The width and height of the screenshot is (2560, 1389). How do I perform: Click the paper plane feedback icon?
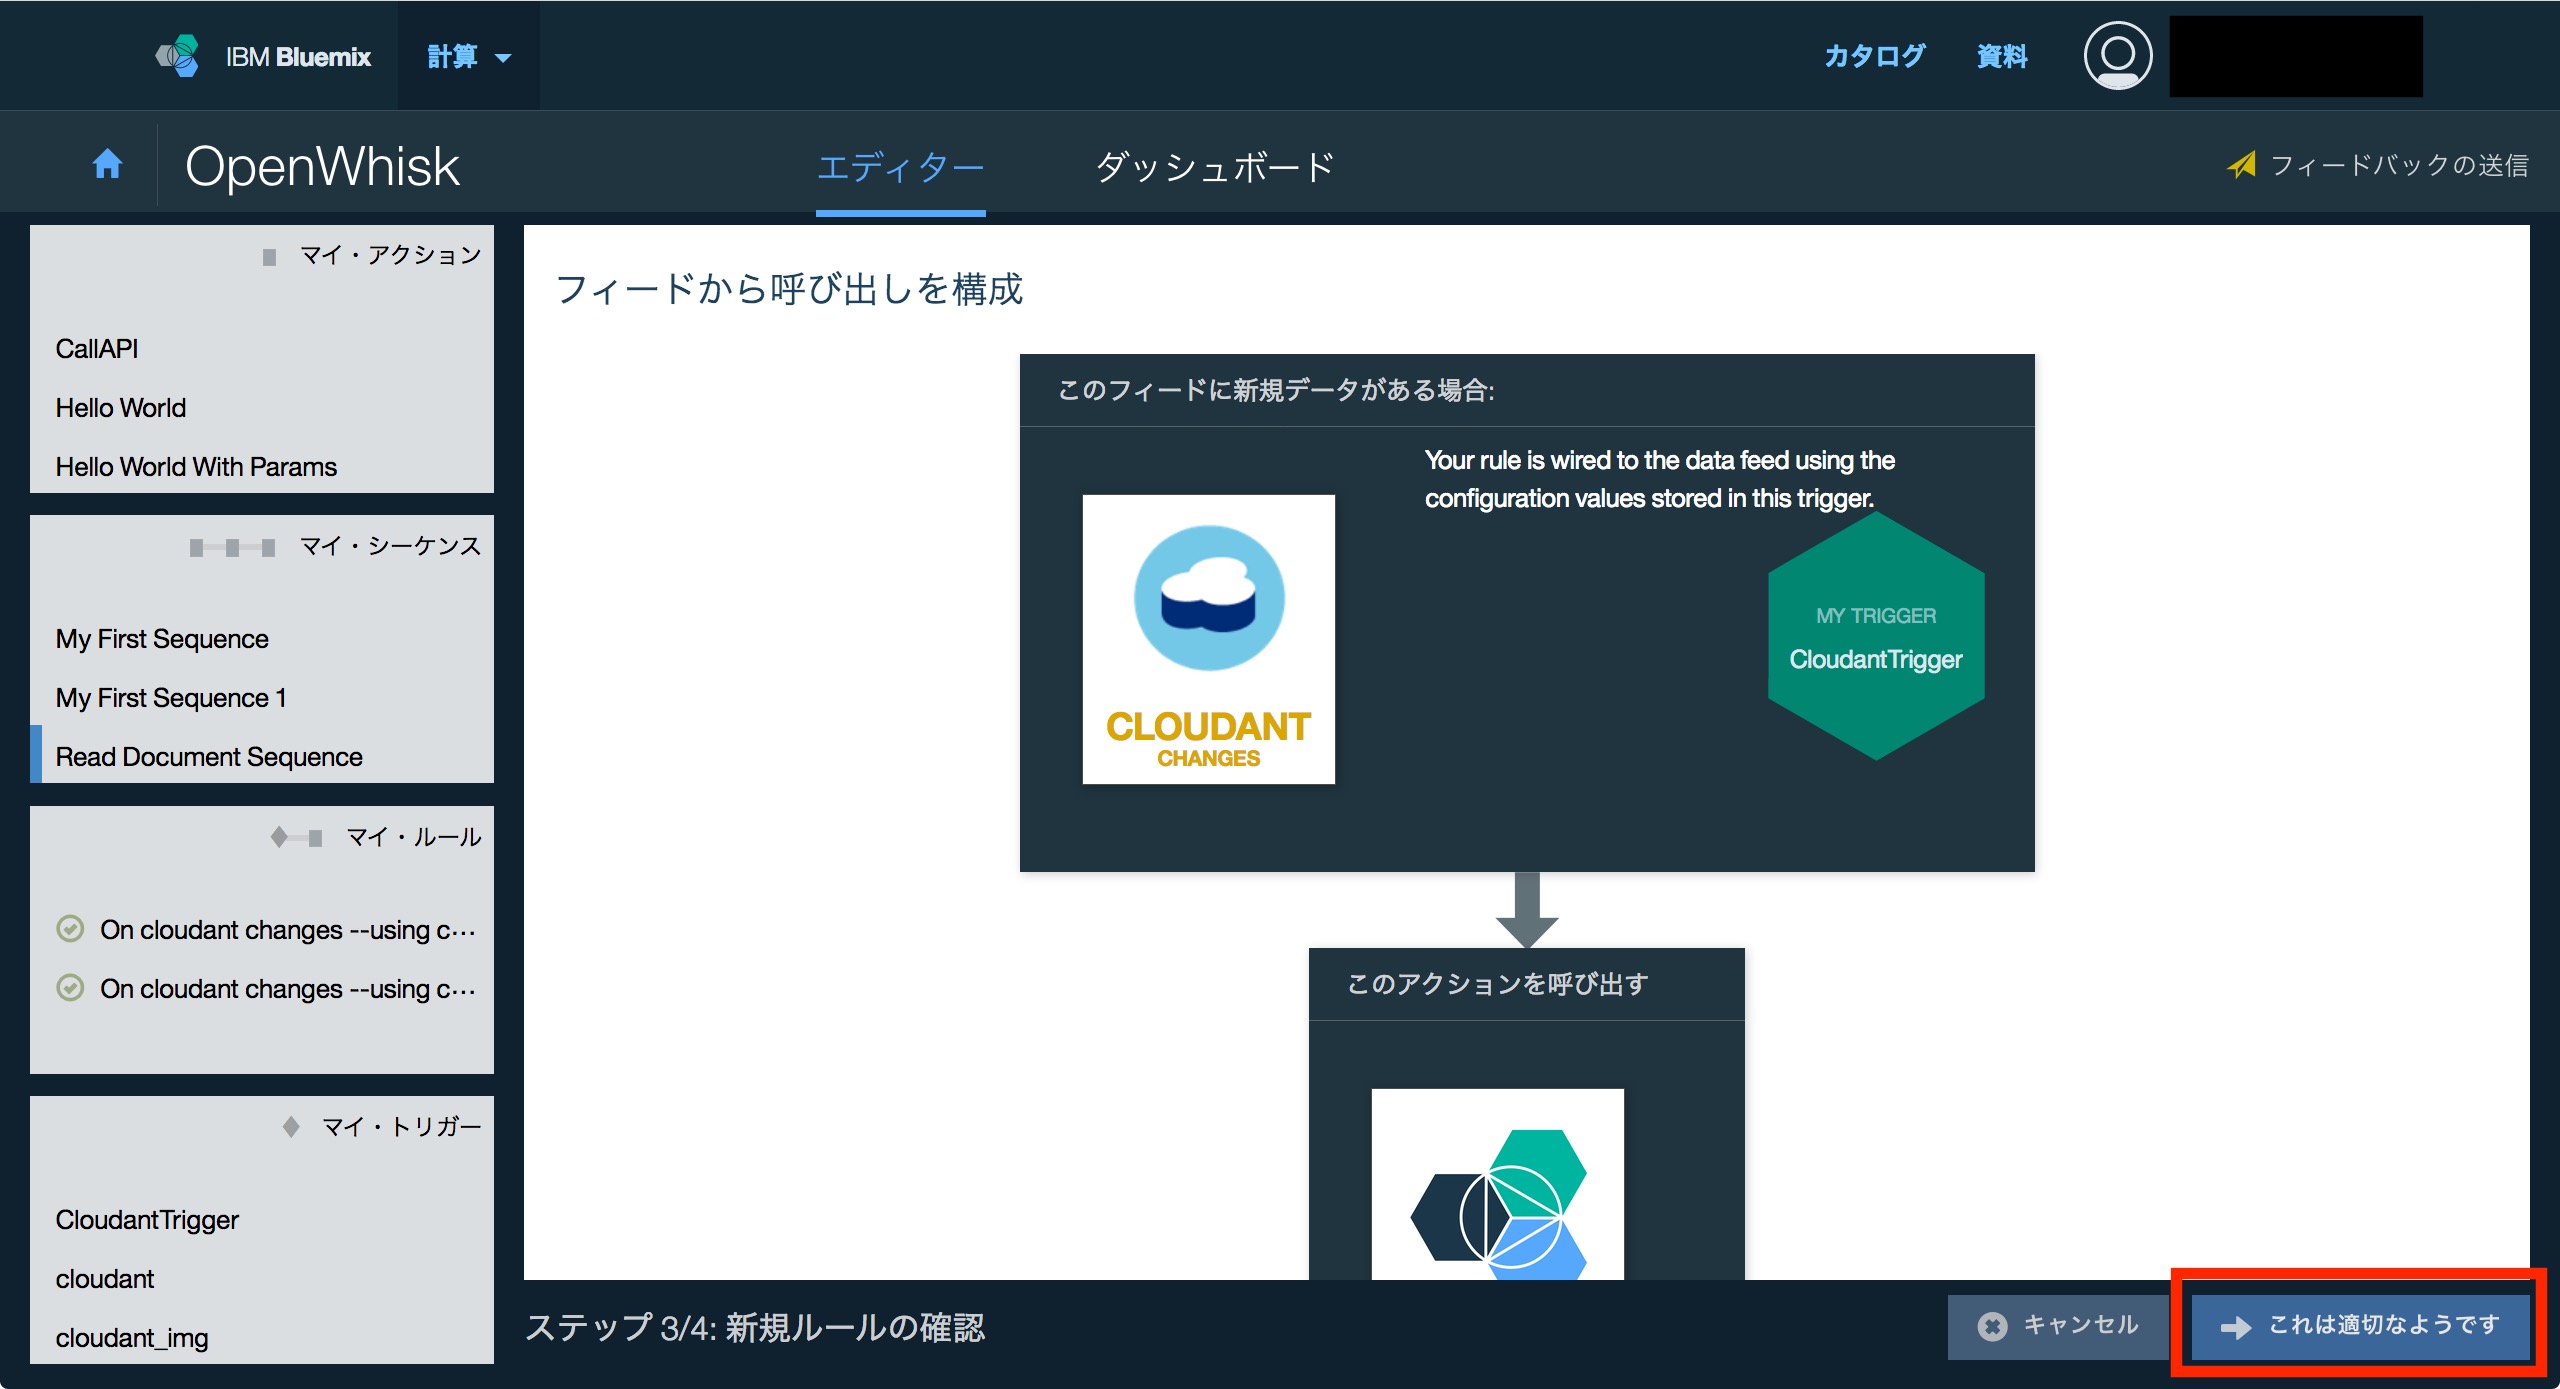pos(2241,165)
